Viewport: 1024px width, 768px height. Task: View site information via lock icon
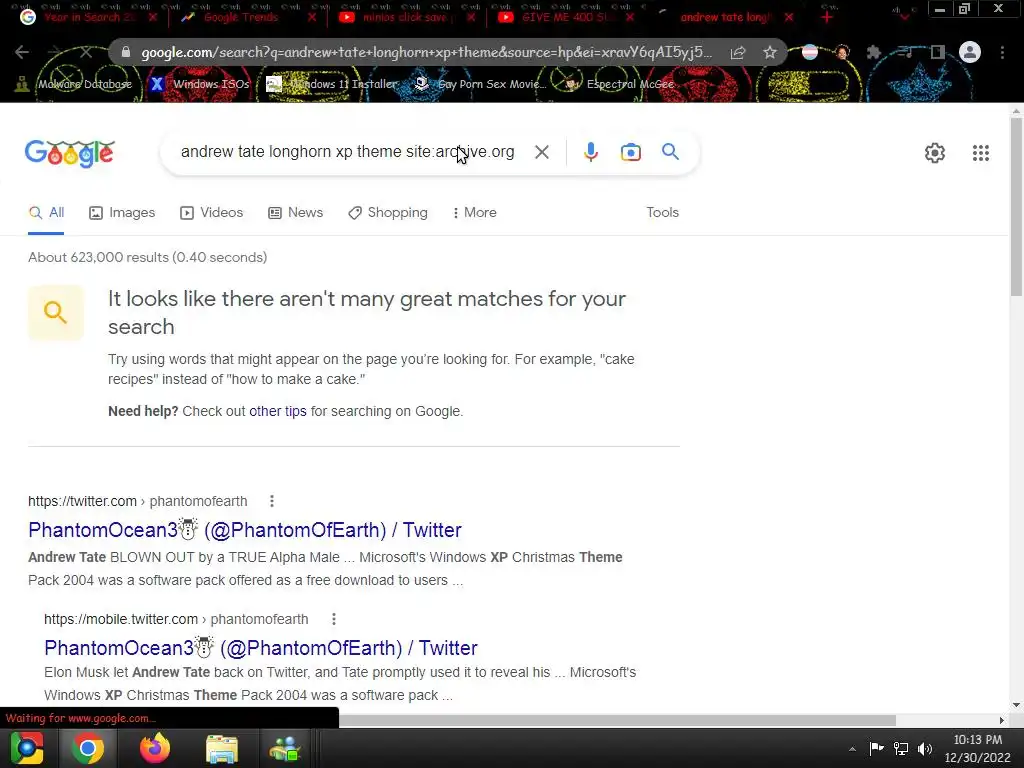coord(126,52)
